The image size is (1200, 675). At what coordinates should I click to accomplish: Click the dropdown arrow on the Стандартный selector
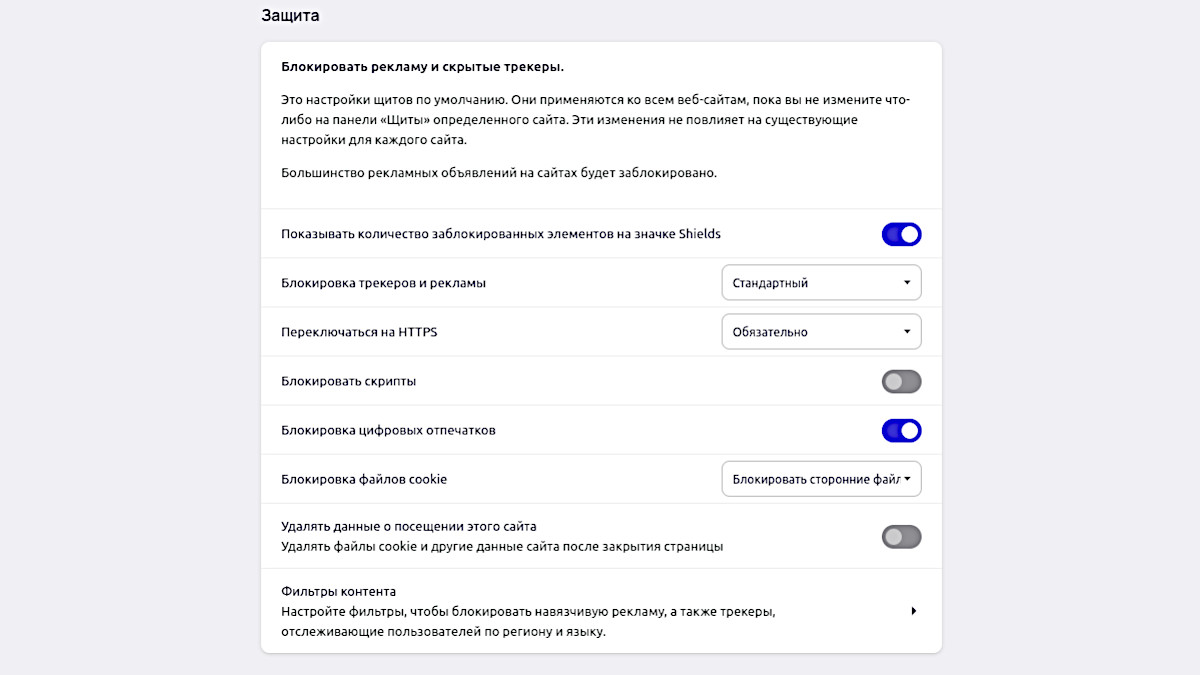pos(906,282)
